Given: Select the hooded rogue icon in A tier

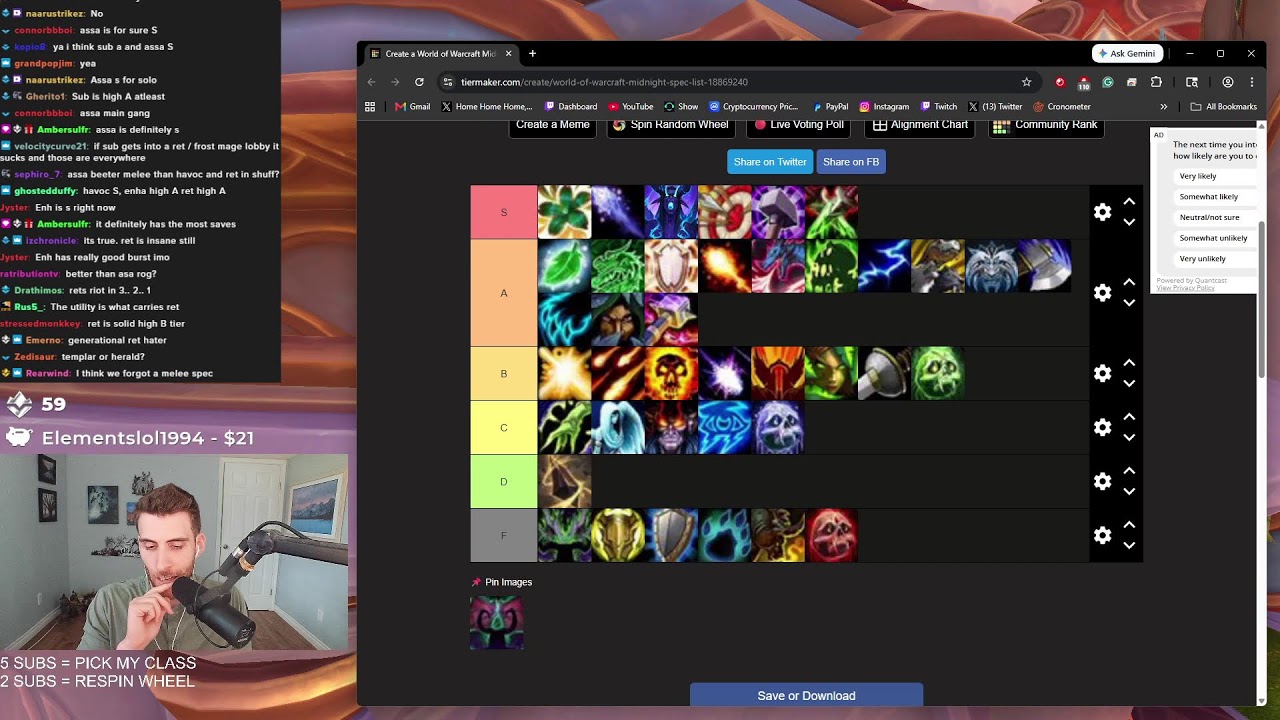Looking at the screenshot, I should (x=618, y=320).
